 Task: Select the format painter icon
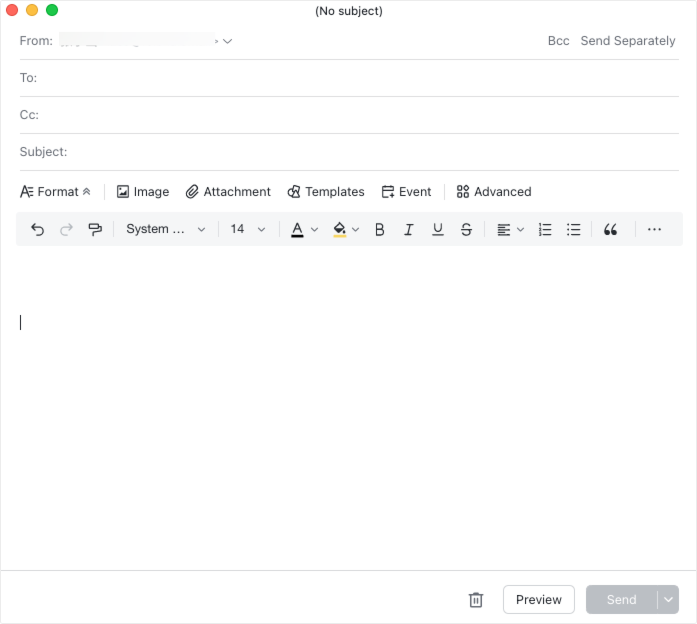[x=95, y=229]
